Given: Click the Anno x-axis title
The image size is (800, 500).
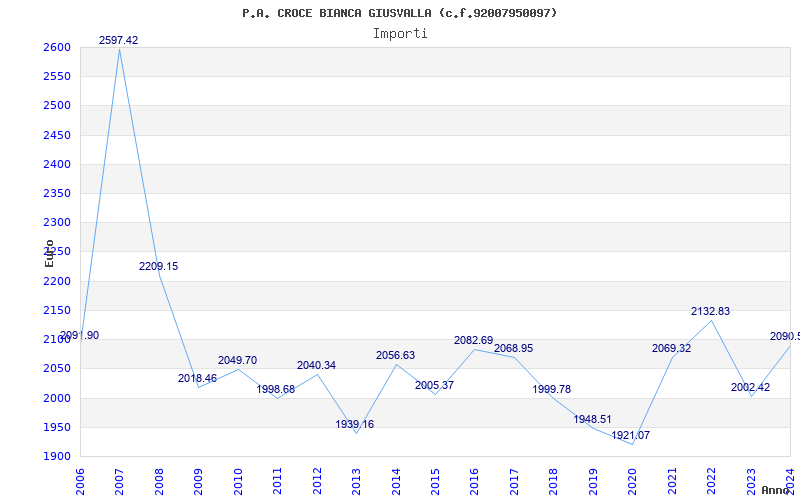Looking at the screenshot, I should pyautogui.click(x=776, y=490).
